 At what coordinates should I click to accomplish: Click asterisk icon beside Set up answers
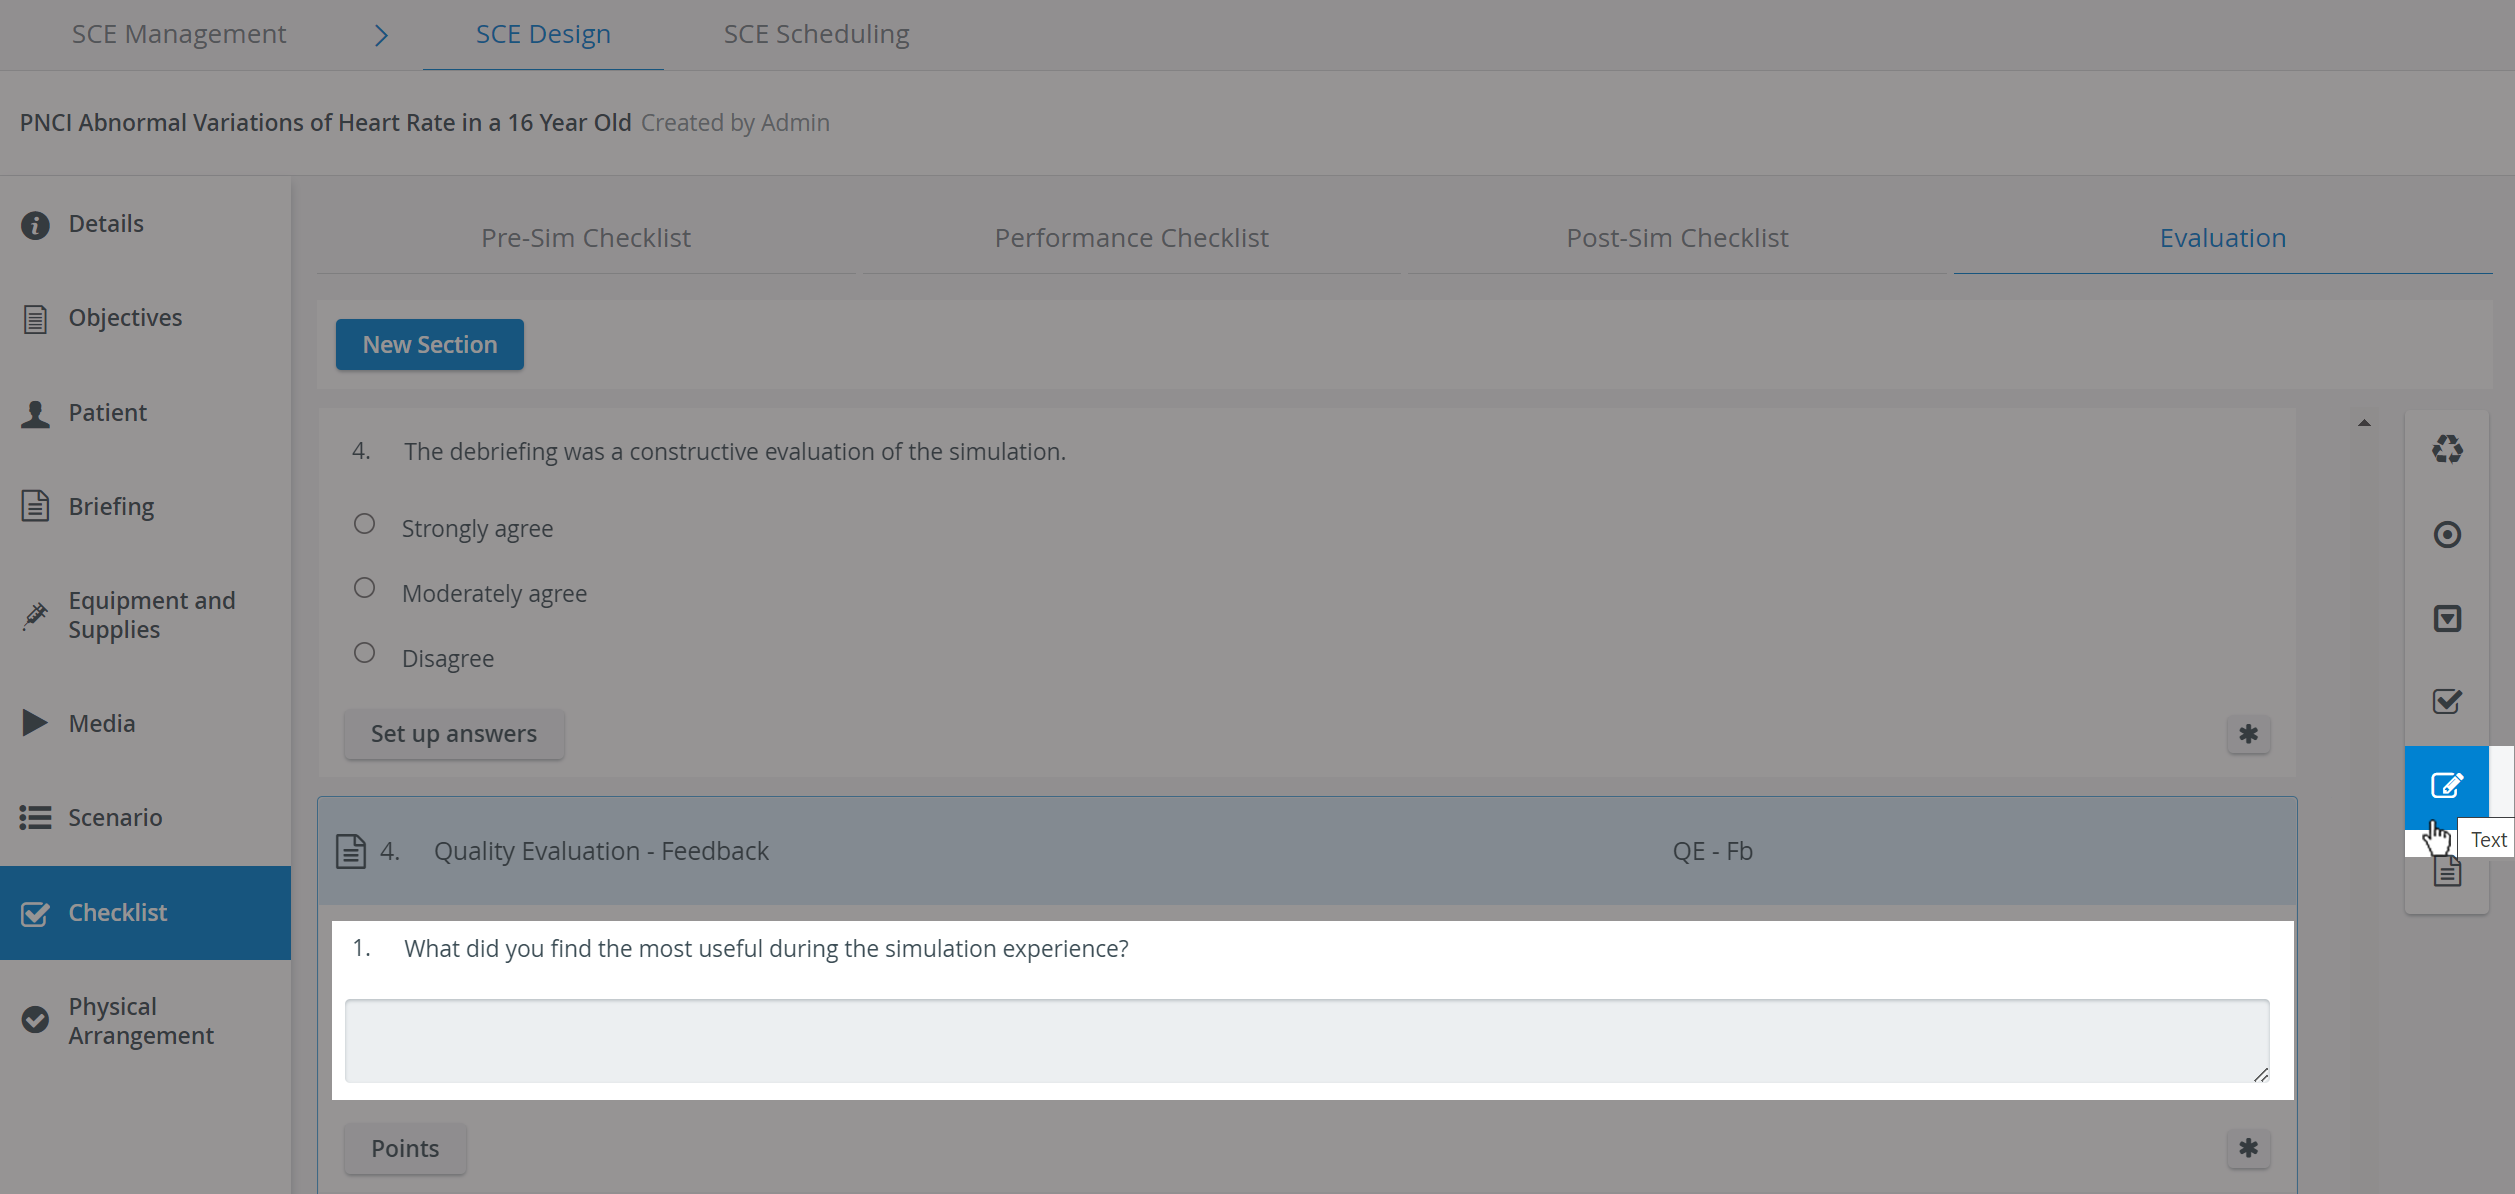[2248, 734]
